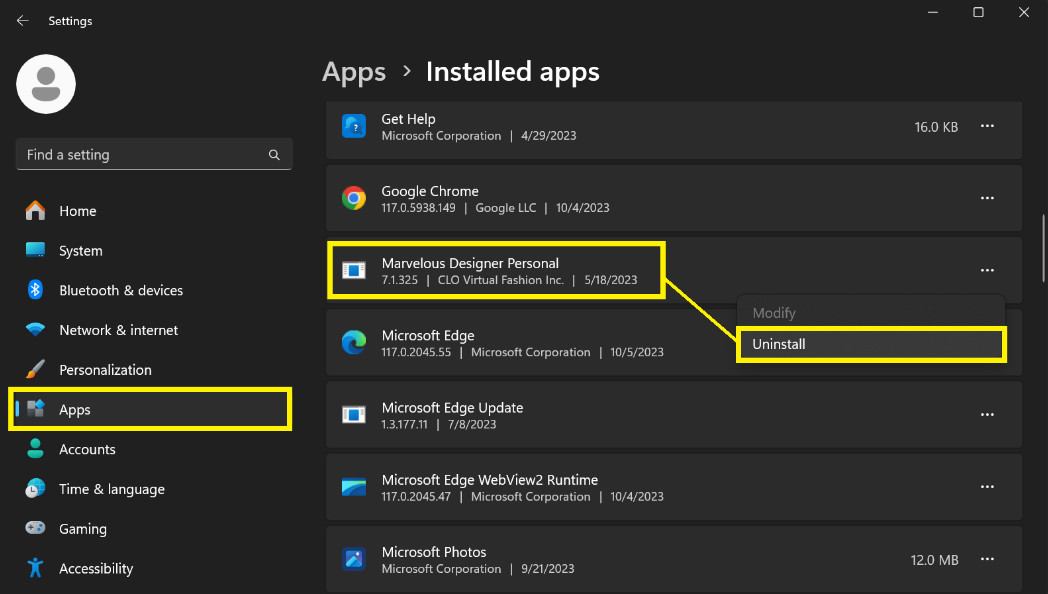
Task: Select Modify in the context menu
Action: (871, 313)
